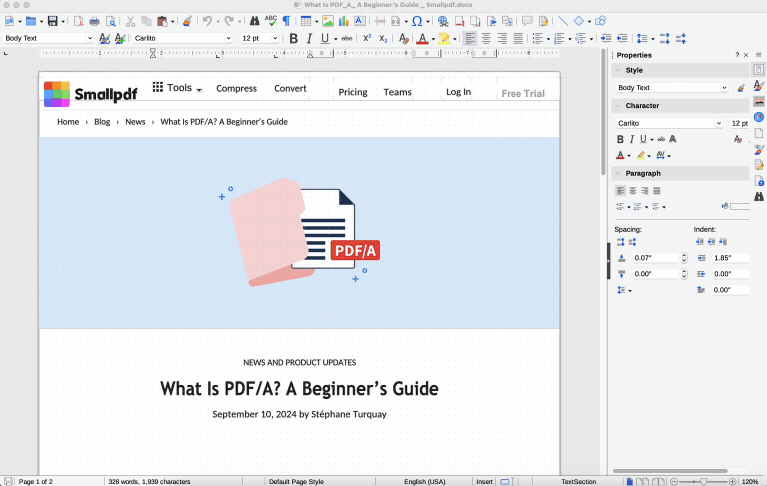767x486 pixels.
Task: Toggle Align Left in the formatting toolbar
Action: [470, 38]
